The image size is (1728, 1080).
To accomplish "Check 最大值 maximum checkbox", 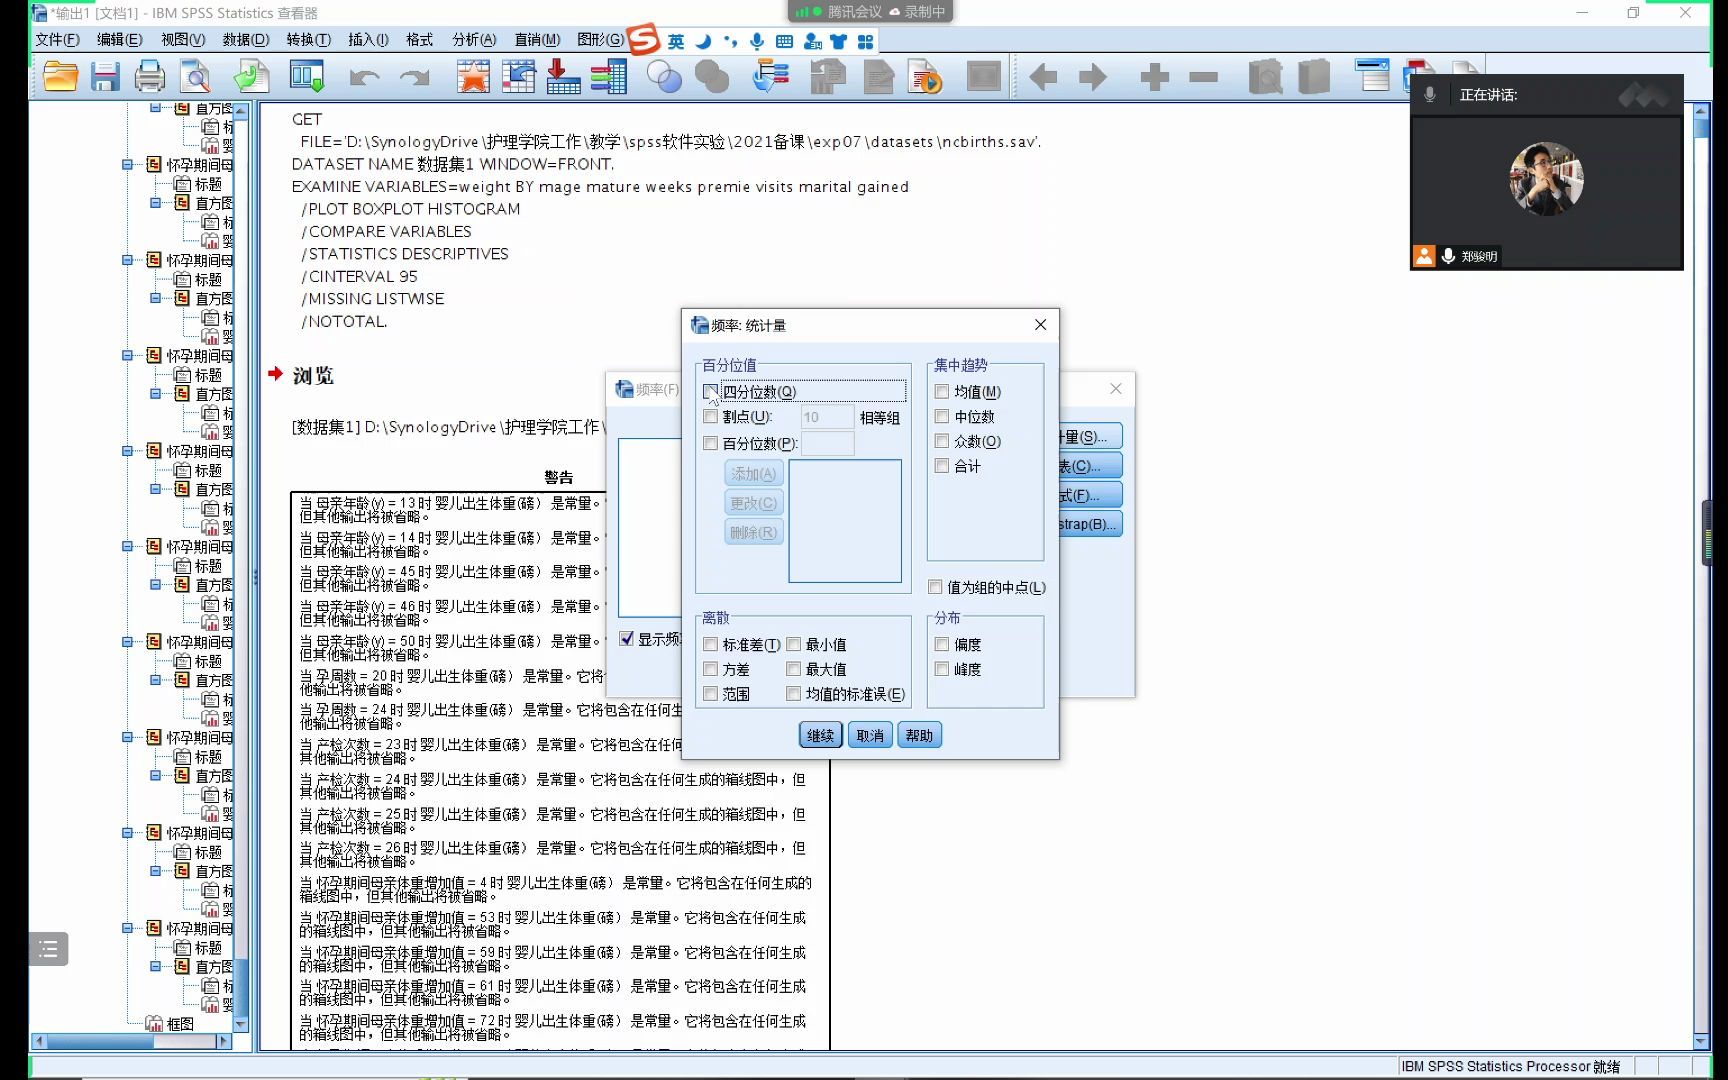I will tap(793, 669).
